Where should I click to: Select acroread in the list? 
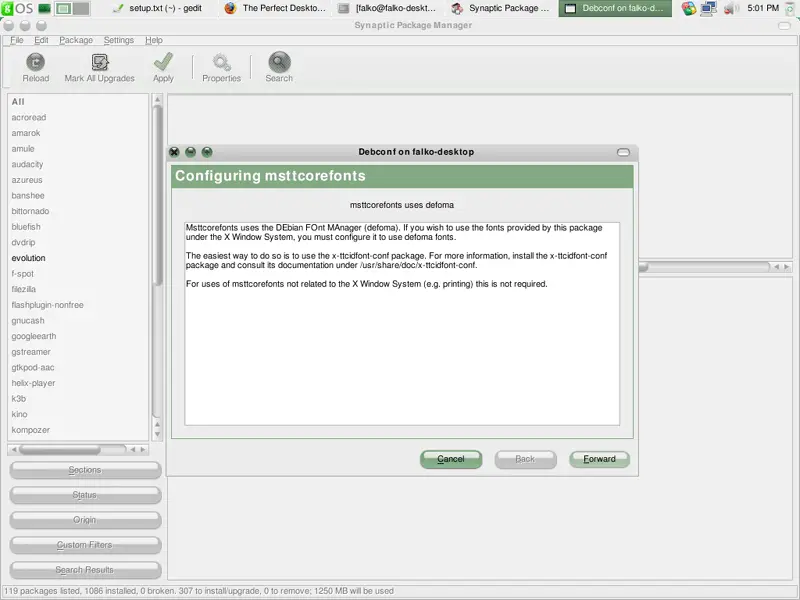(78, 117)
